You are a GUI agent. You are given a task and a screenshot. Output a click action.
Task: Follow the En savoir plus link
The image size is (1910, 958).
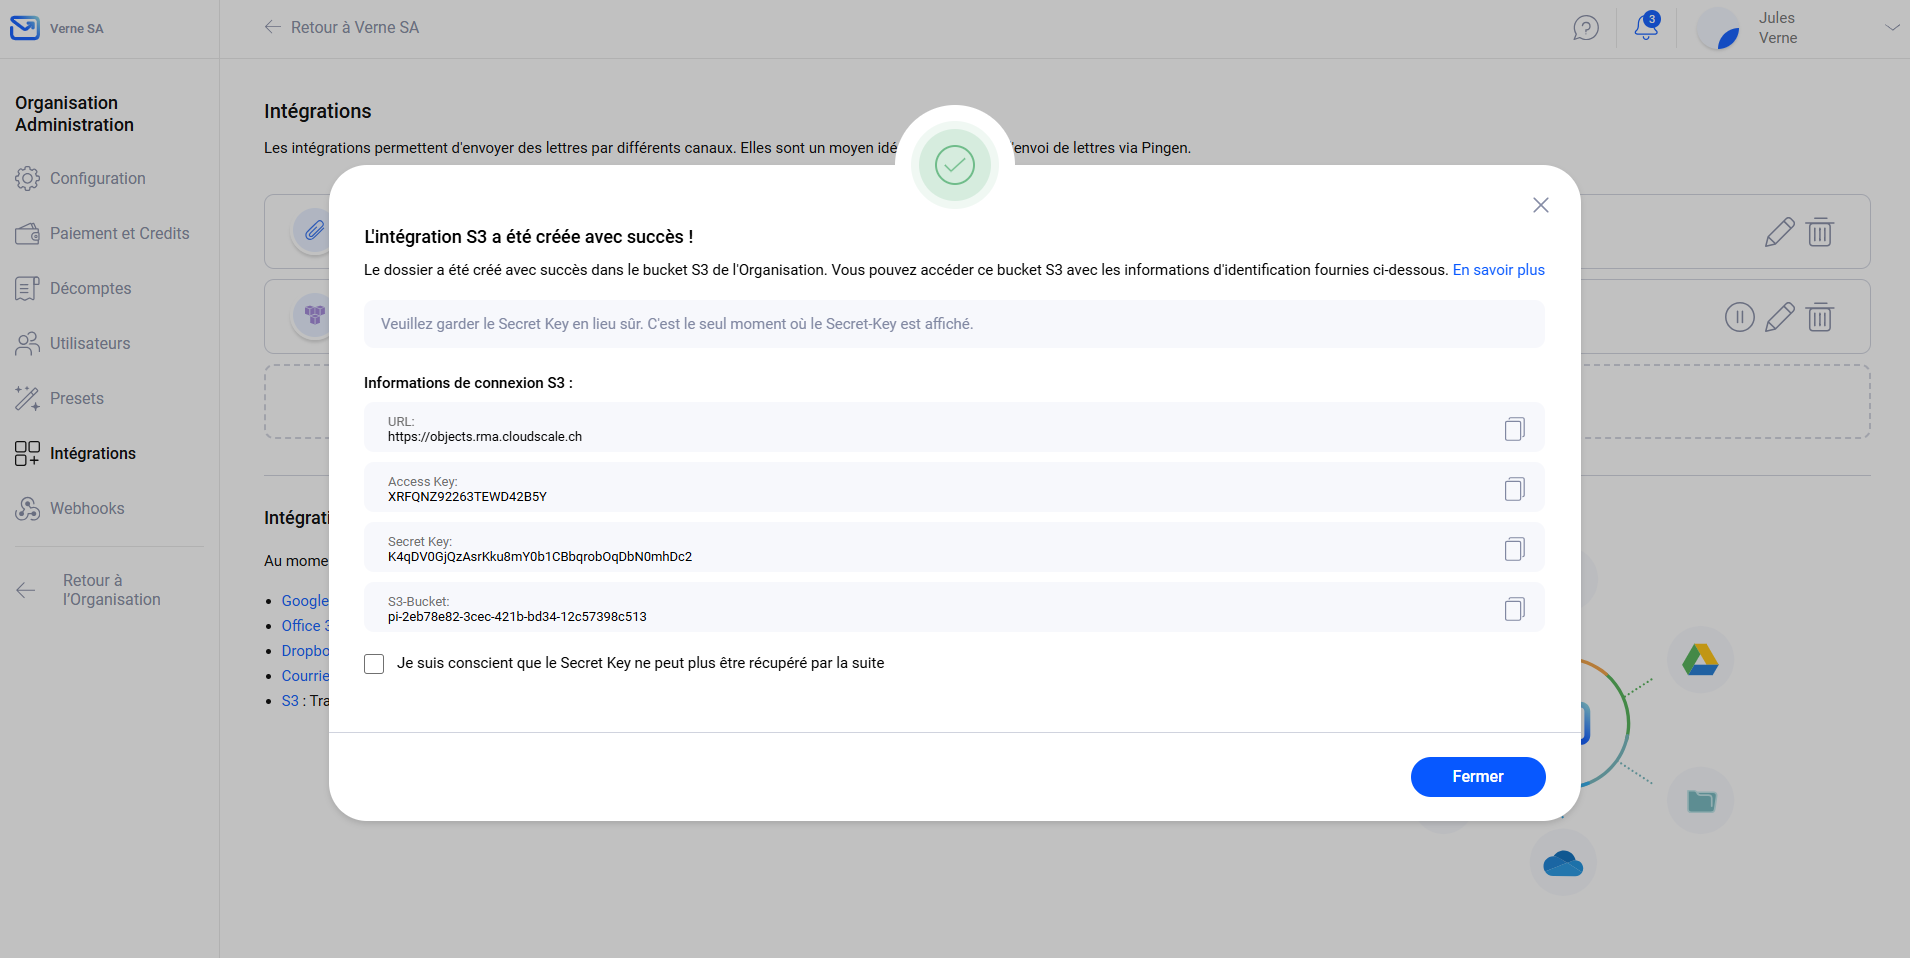click(x=1498, y=270)
